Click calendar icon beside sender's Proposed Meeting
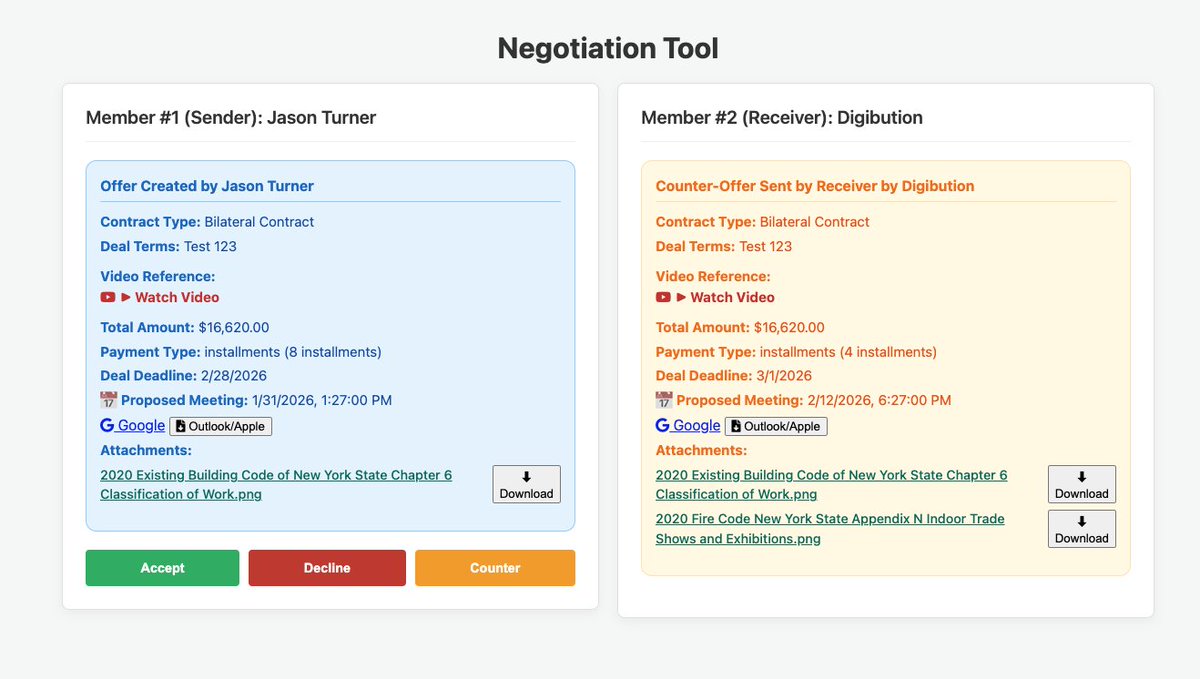The image size is (1200, 679). [109, 400]
